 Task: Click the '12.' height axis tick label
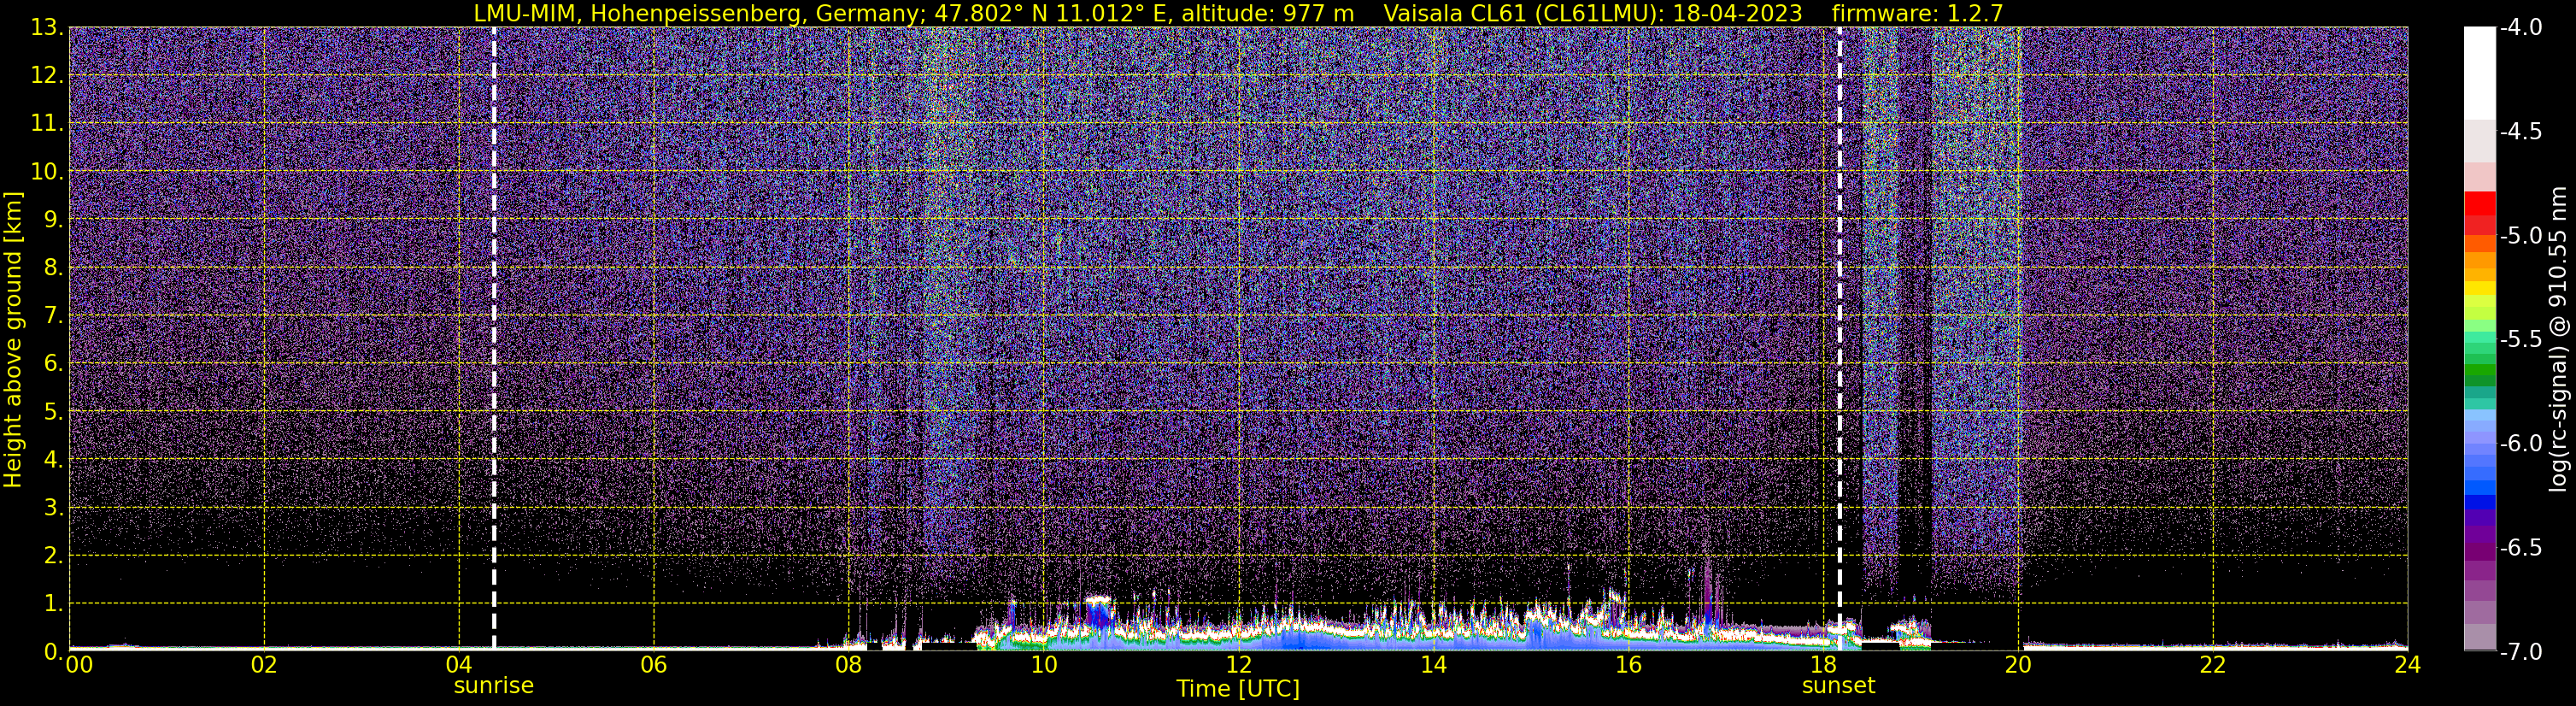pyautogui.click(x=48, y=76)
